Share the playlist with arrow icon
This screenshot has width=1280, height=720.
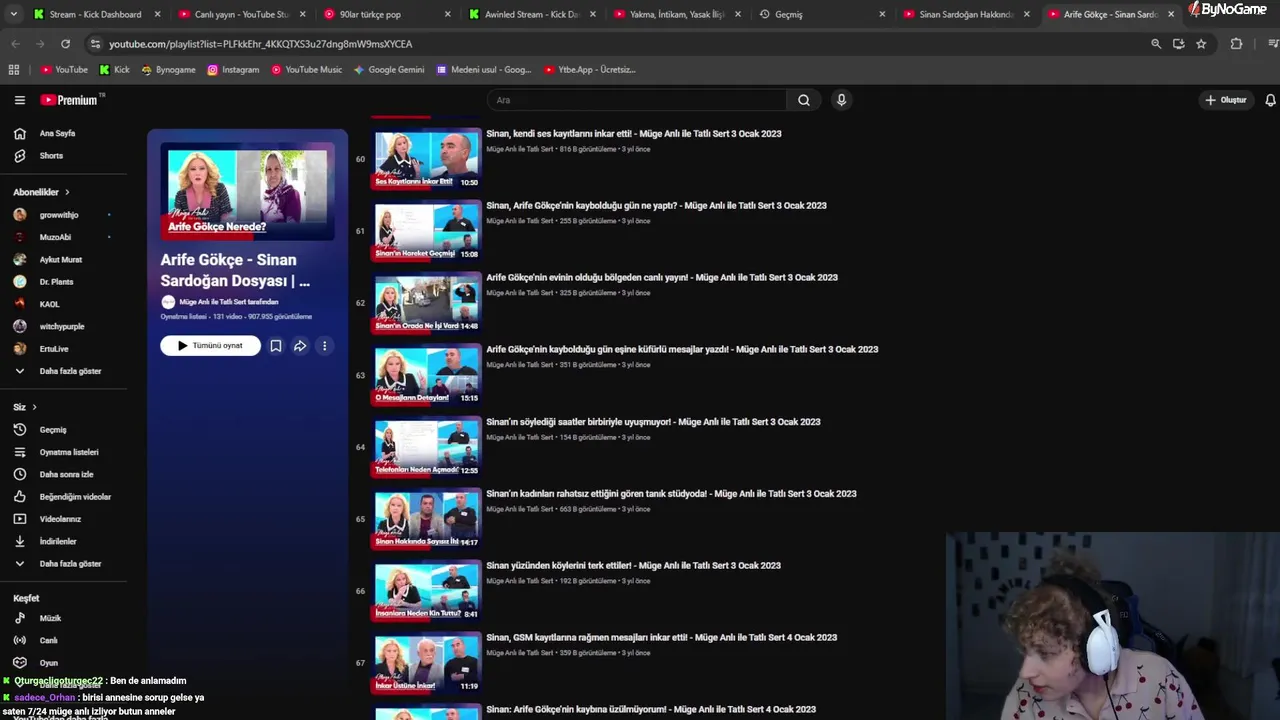tap(300, 346)
